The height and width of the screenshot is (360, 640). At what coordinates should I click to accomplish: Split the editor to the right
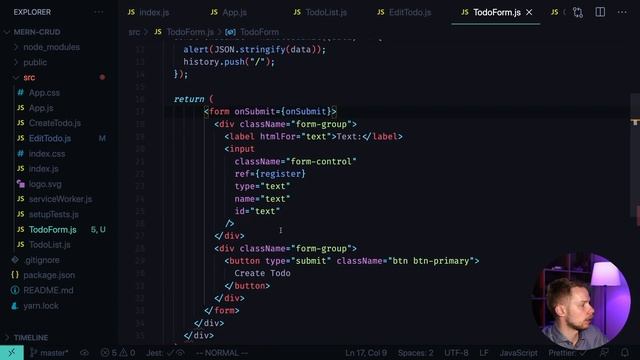(600, 12)
